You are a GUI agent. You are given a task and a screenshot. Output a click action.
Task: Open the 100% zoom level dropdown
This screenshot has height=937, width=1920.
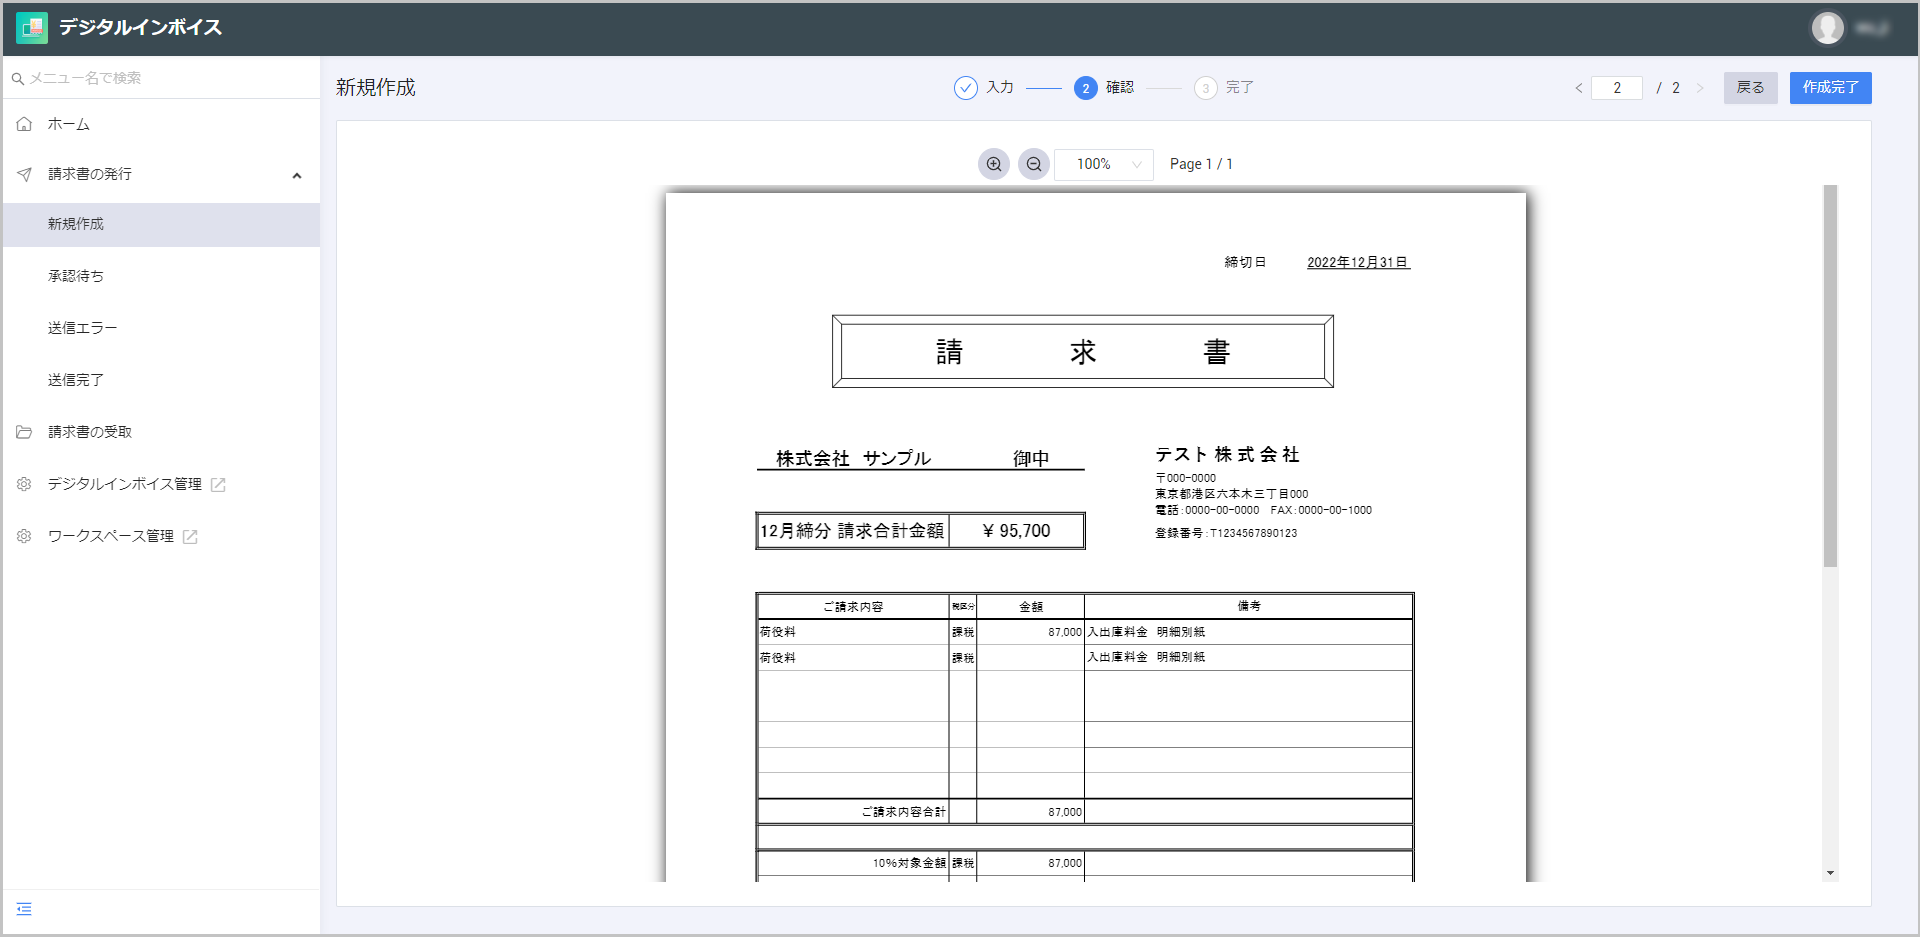pyautogui.click(x=1104, y=164)
